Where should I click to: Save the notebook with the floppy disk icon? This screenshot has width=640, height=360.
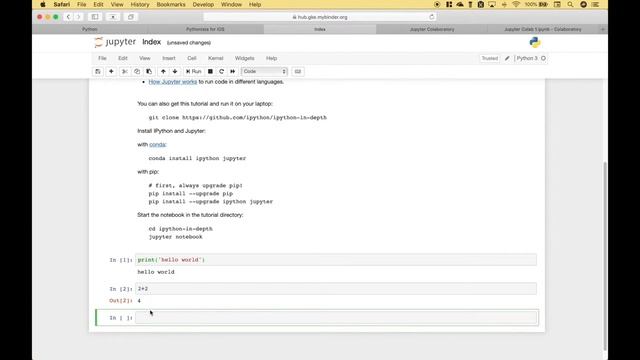[x=98, y=71]
